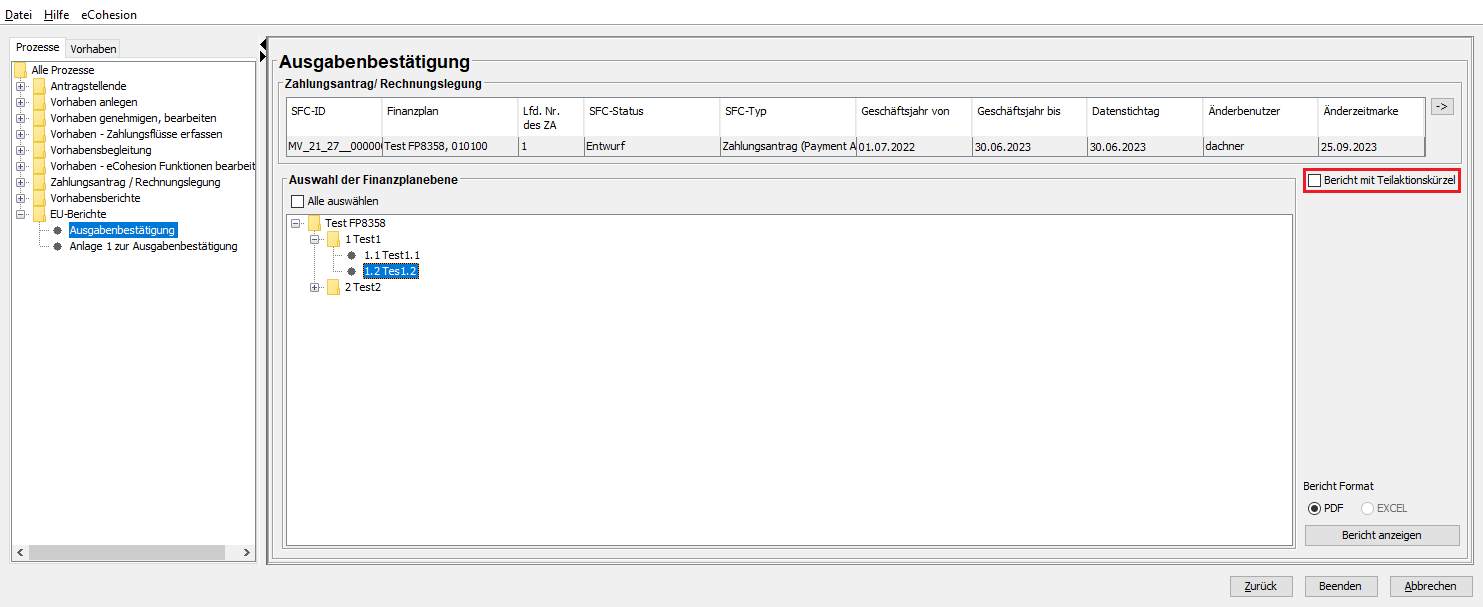This screenshot has width=1483, height=607.
Task: Expand the Vorhaben anlegen node
Action: pos(20,102)
